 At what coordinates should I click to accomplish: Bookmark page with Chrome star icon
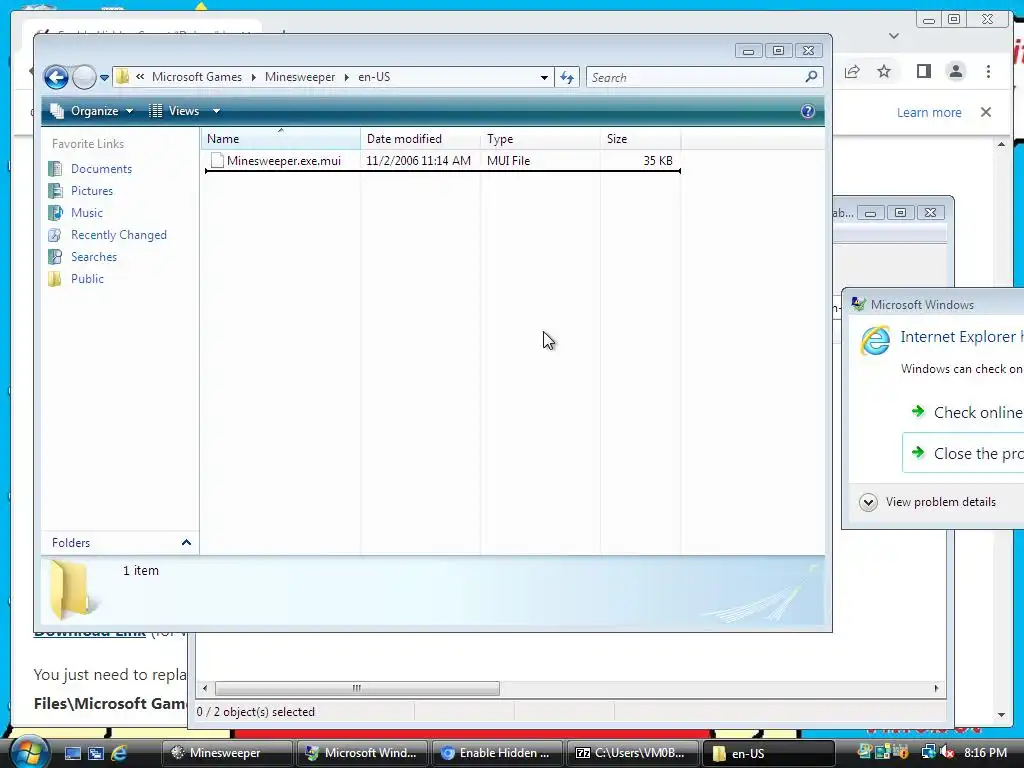[x=884, y=71]
